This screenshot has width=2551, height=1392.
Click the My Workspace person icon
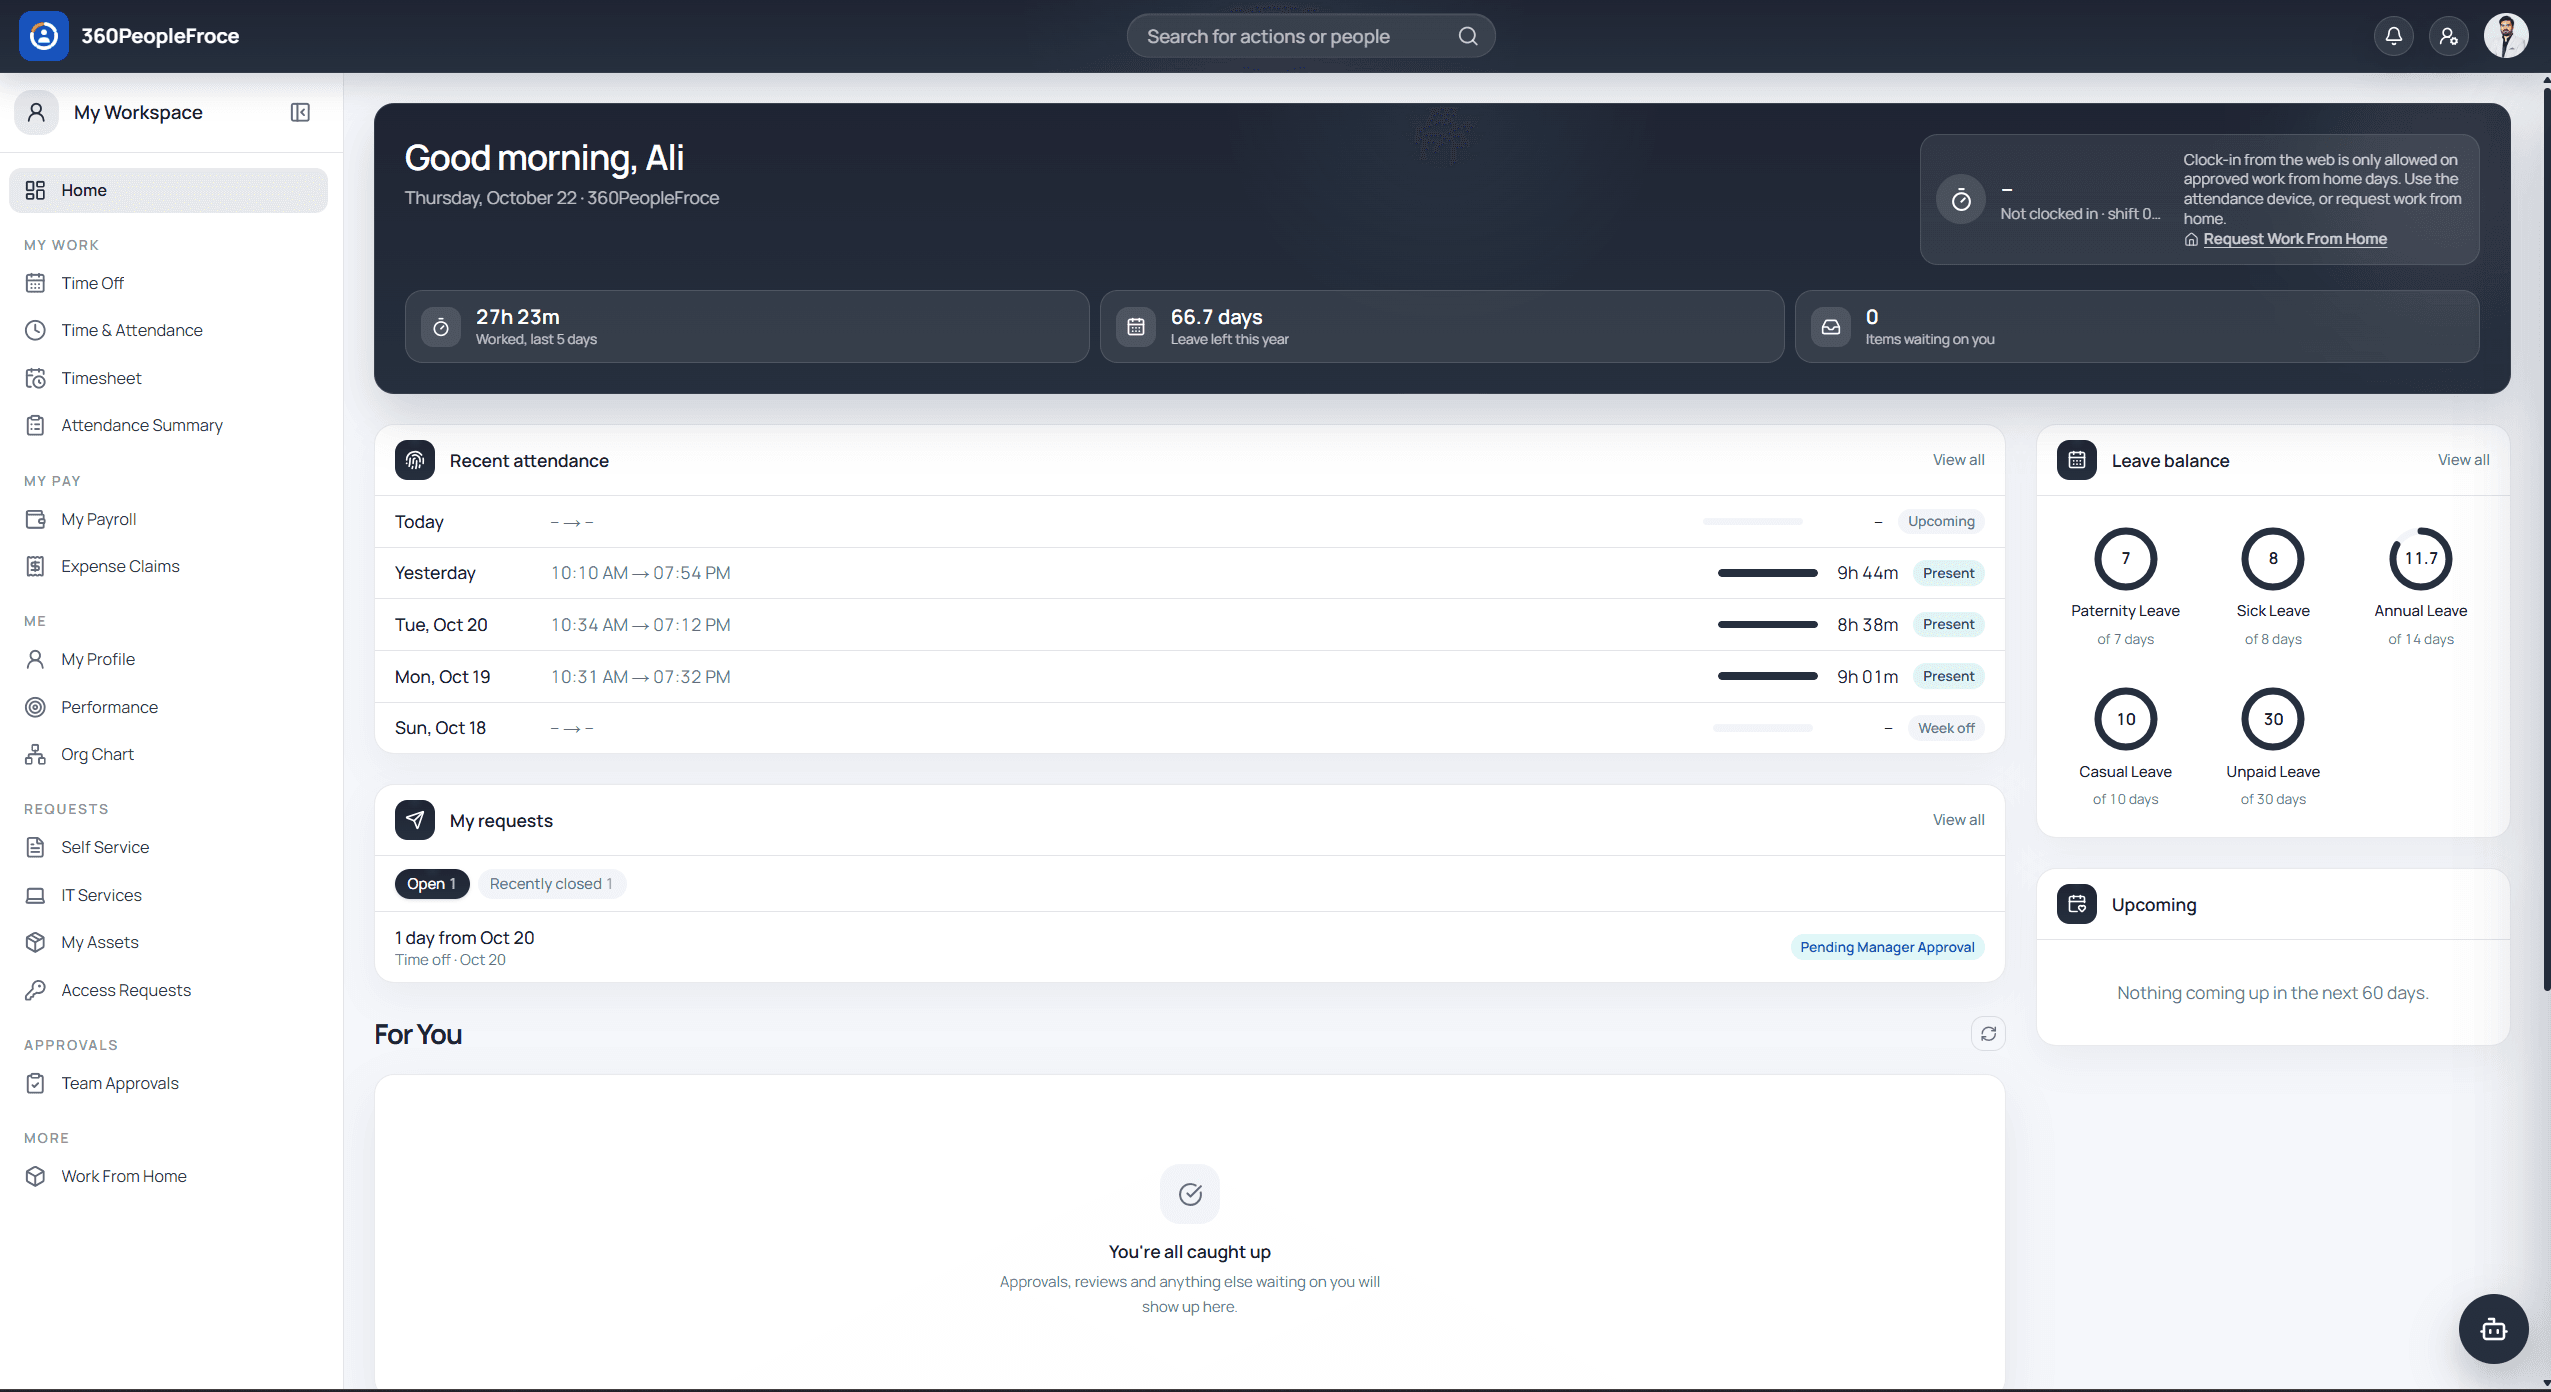pyautogui.click(x=36, y=112)
